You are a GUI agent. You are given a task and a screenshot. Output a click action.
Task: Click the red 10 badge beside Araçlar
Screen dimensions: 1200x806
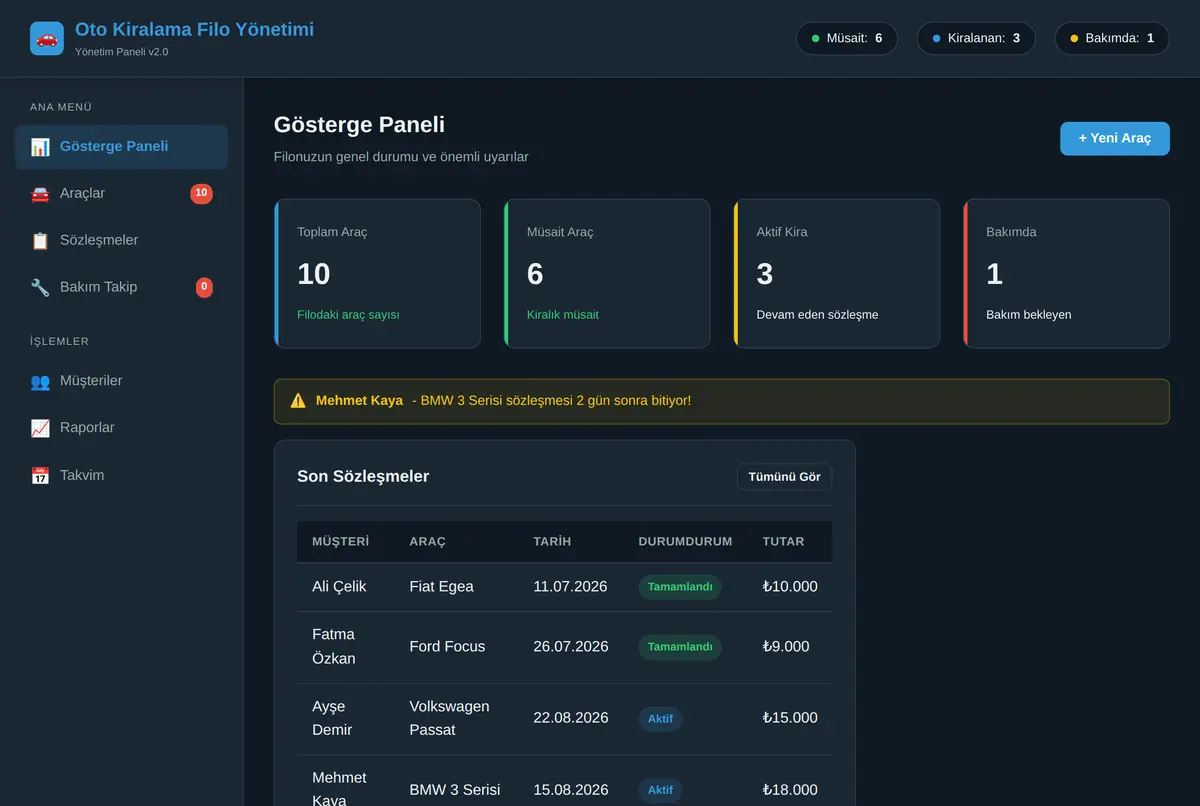point(201,193)
